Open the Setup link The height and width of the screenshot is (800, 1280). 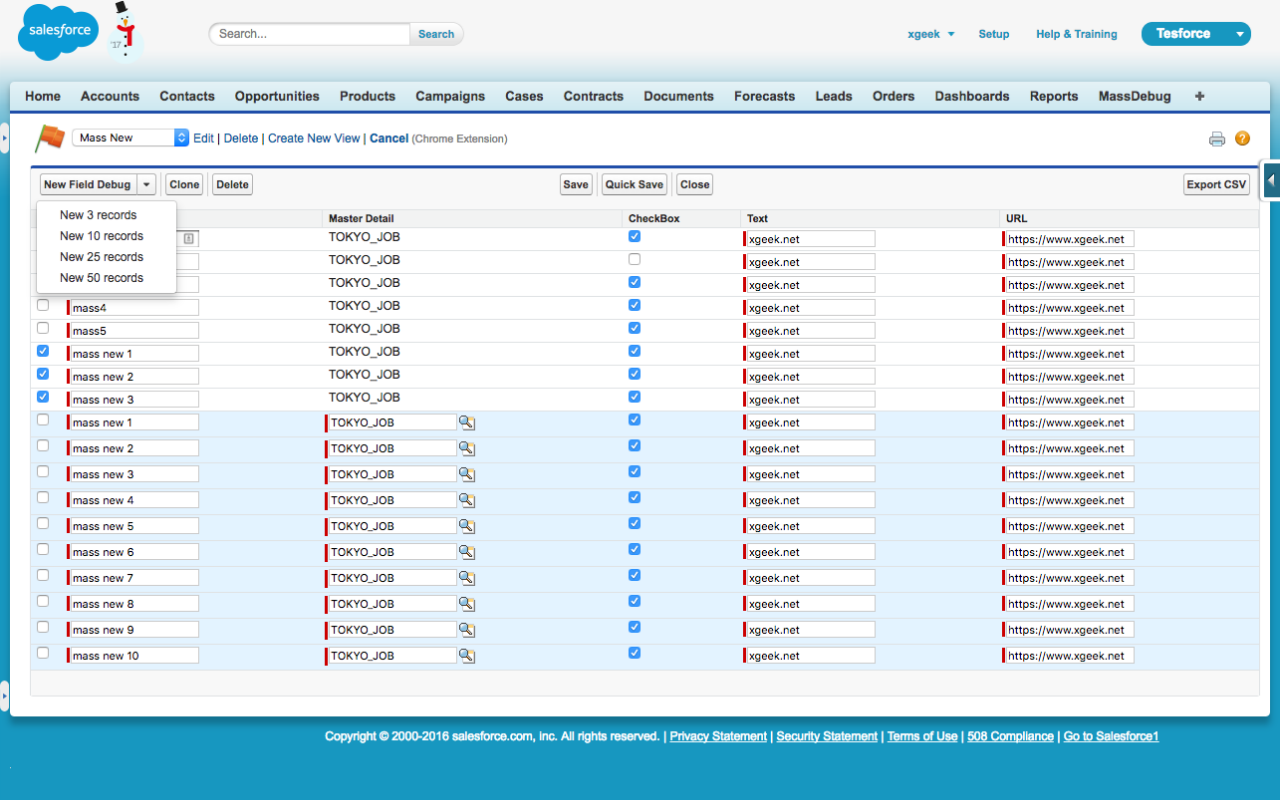994,34
